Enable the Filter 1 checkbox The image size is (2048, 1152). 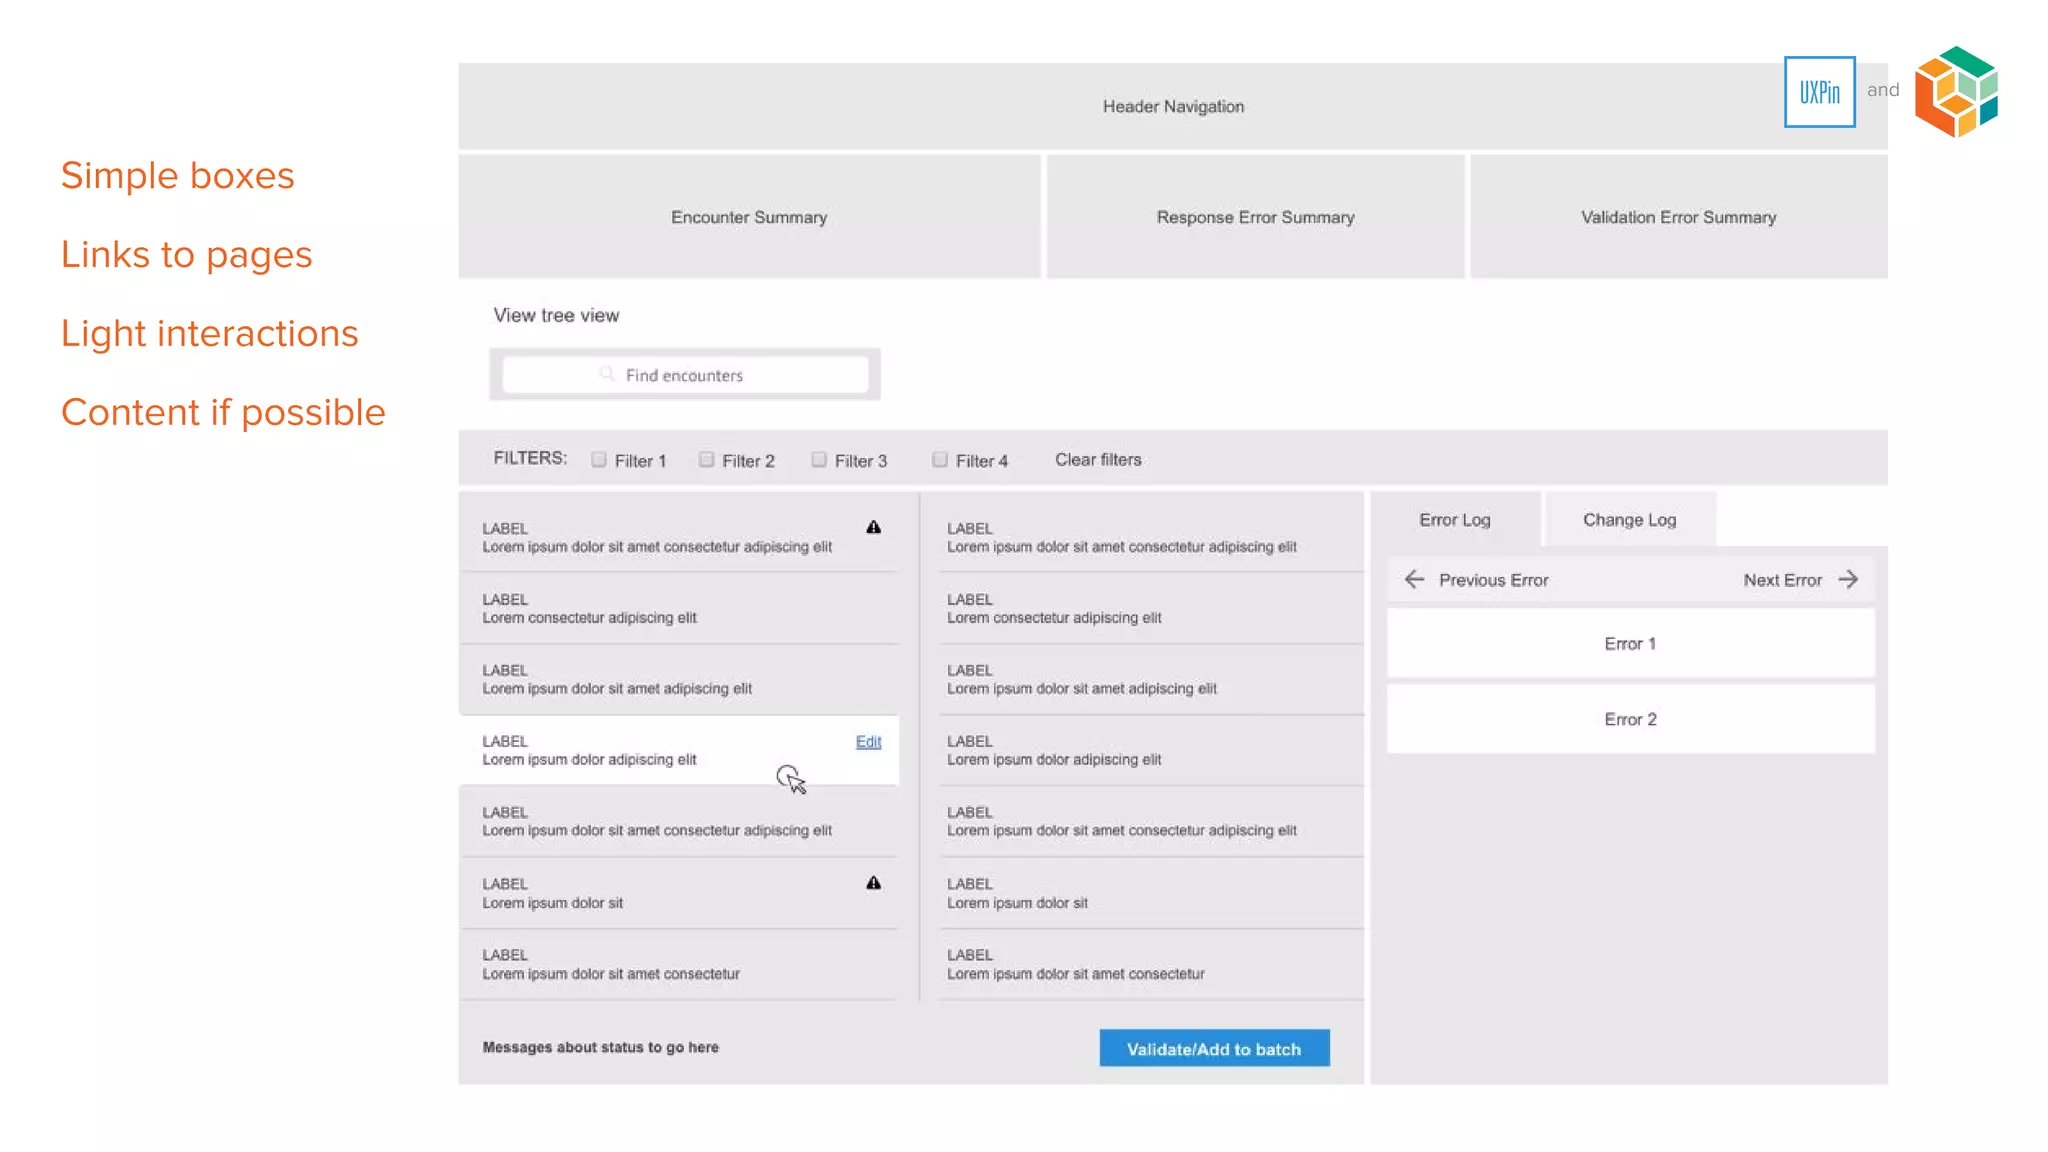[599, 460]
